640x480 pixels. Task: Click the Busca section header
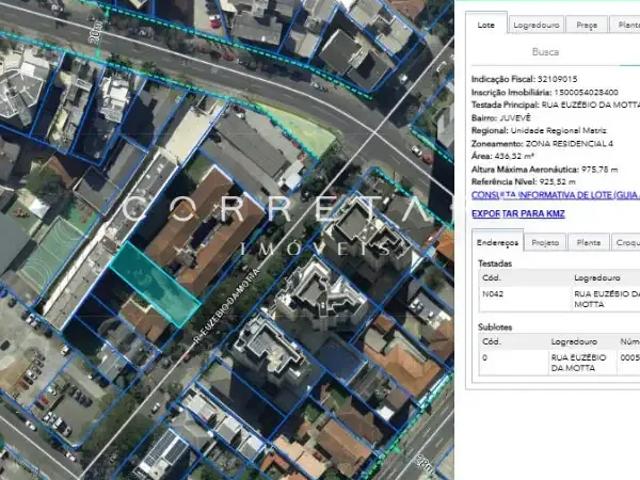pyautogui.click(x=545, y=52)
